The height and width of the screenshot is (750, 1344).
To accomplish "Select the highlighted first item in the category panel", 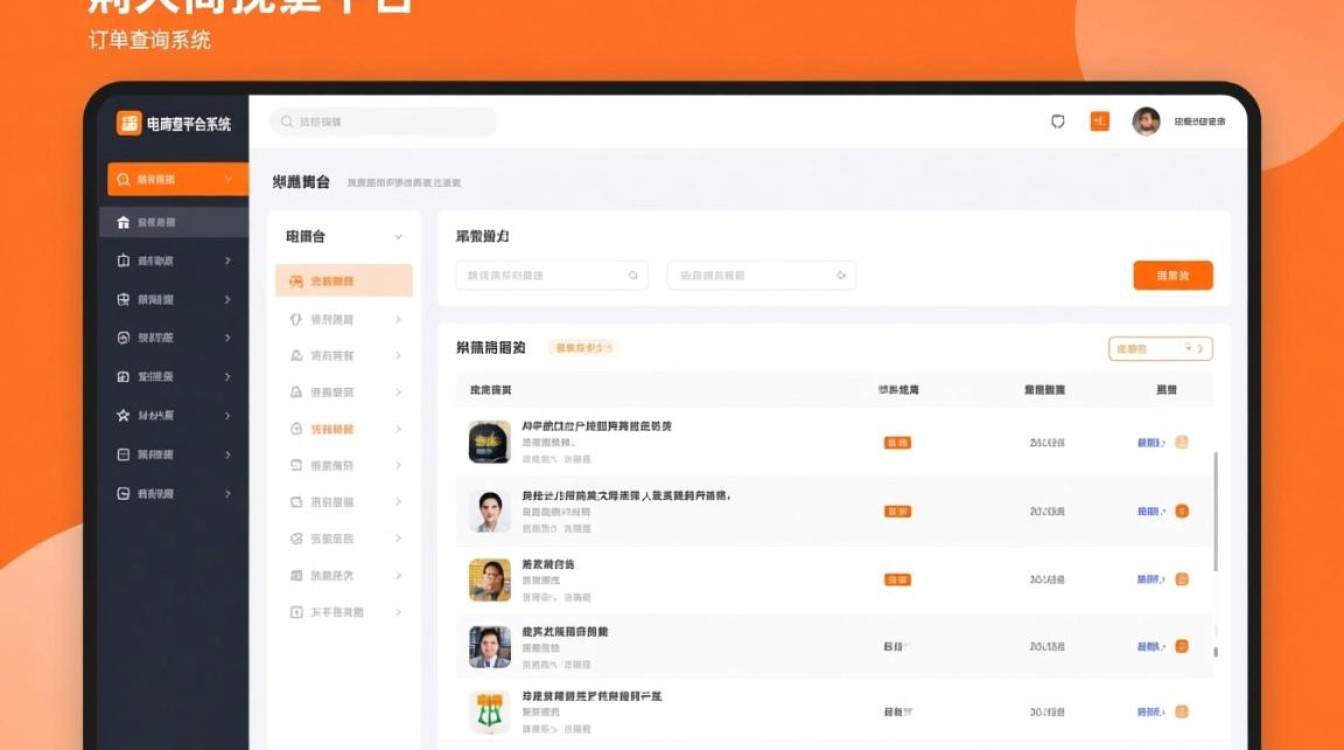I will tap(345, 281).
